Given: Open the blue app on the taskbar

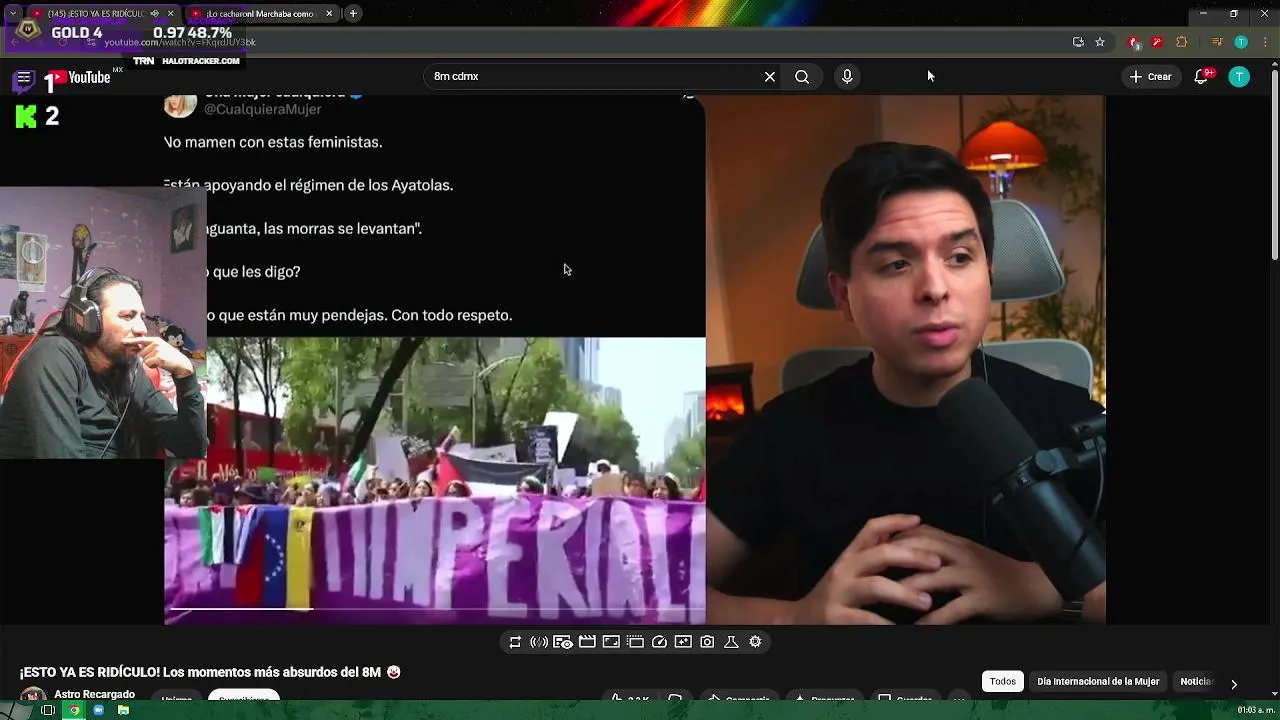Looking at the screenshot, I should coord(98,710).
